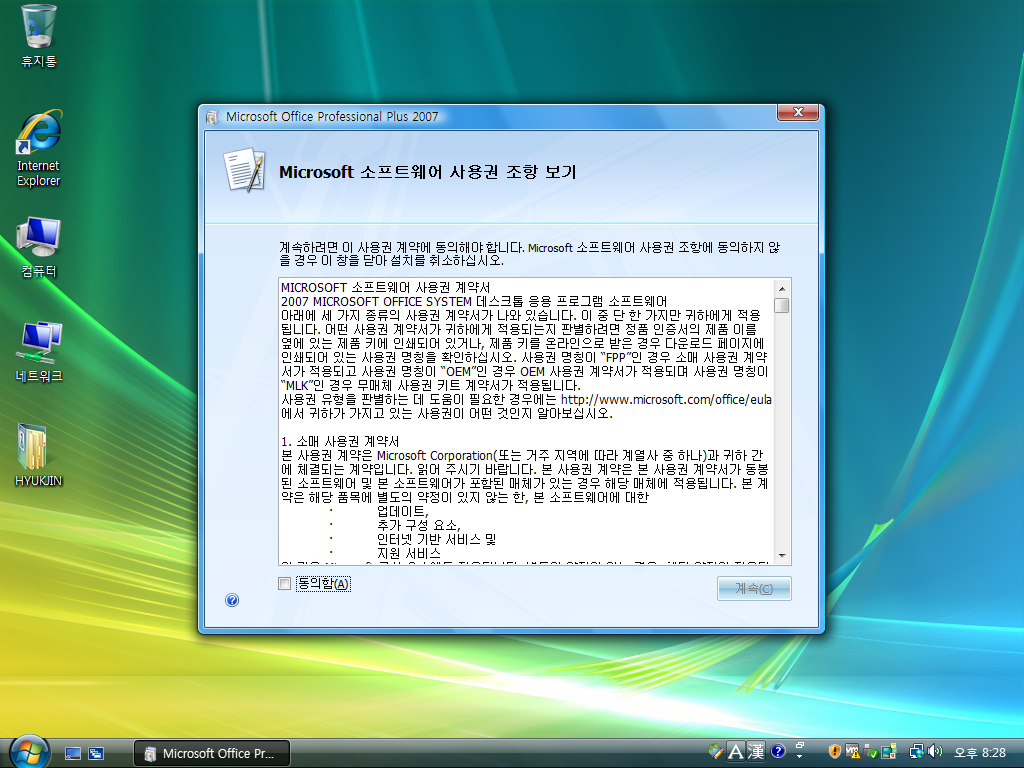1024x768 pixels.
Task: Toggle the IME 'A' input mode icon
Action: coord(736,752)
